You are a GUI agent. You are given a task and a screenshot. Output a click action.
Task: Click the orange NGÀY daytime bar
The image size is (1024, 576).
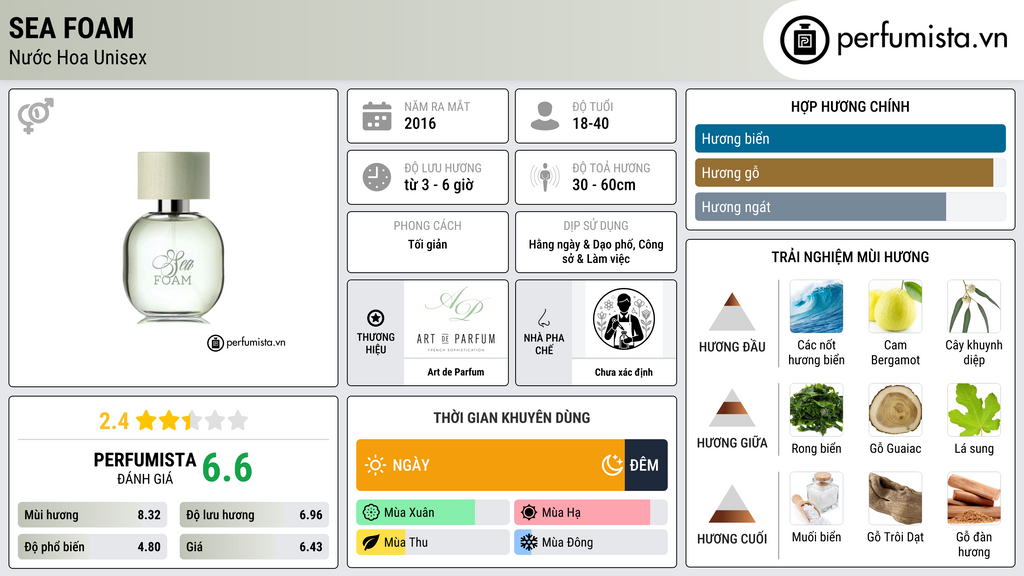[x=490, y=465]
